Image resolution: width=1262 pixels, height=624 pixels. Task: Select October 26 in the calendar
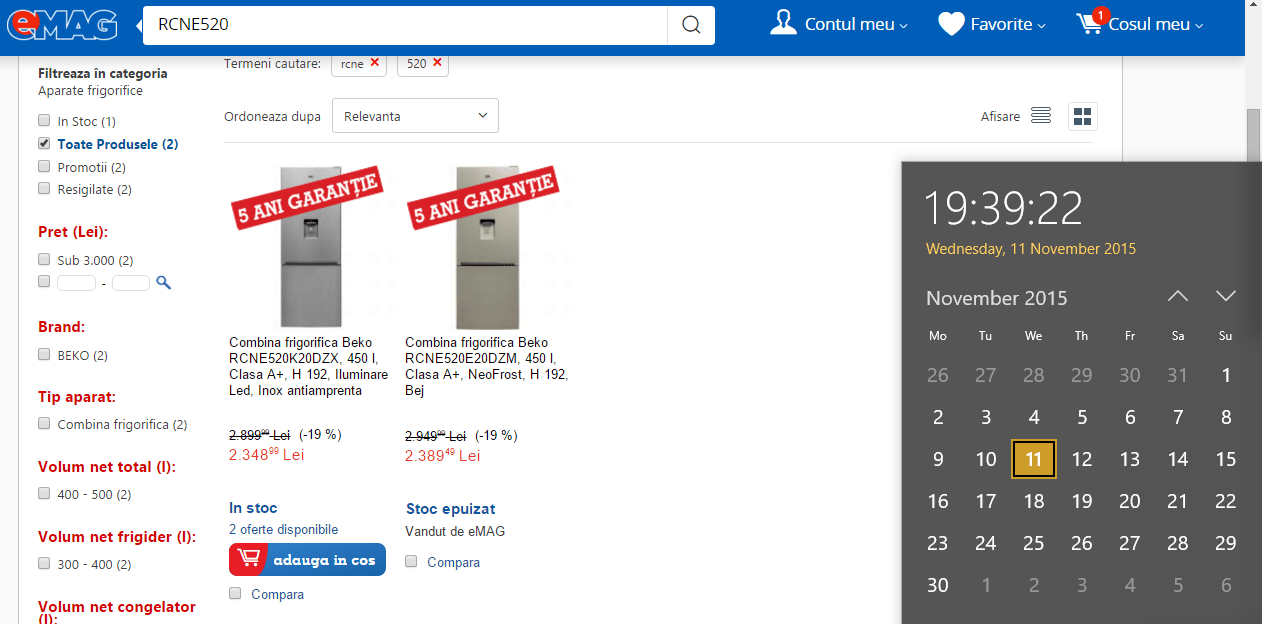938,375
